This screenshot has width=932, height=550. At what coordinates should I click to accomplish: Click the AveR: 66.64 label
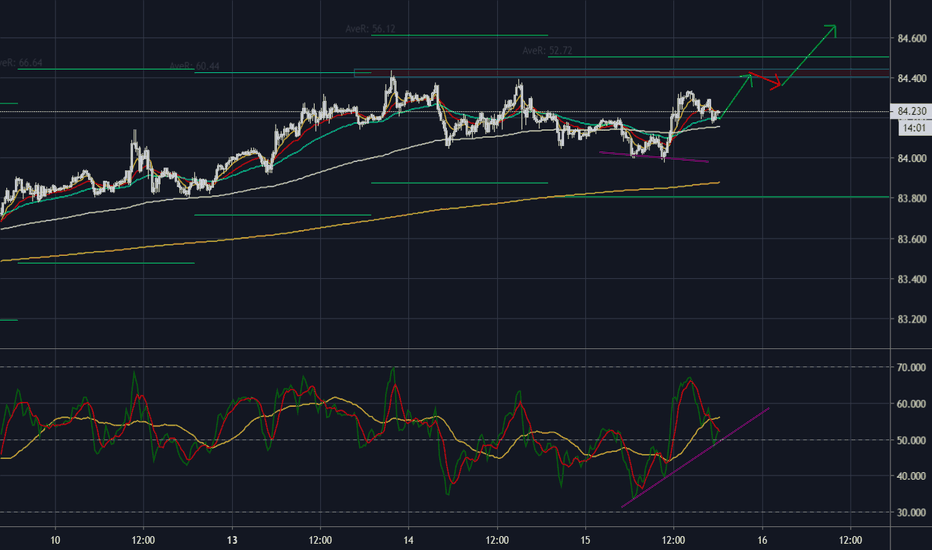[x=20, y=62]
